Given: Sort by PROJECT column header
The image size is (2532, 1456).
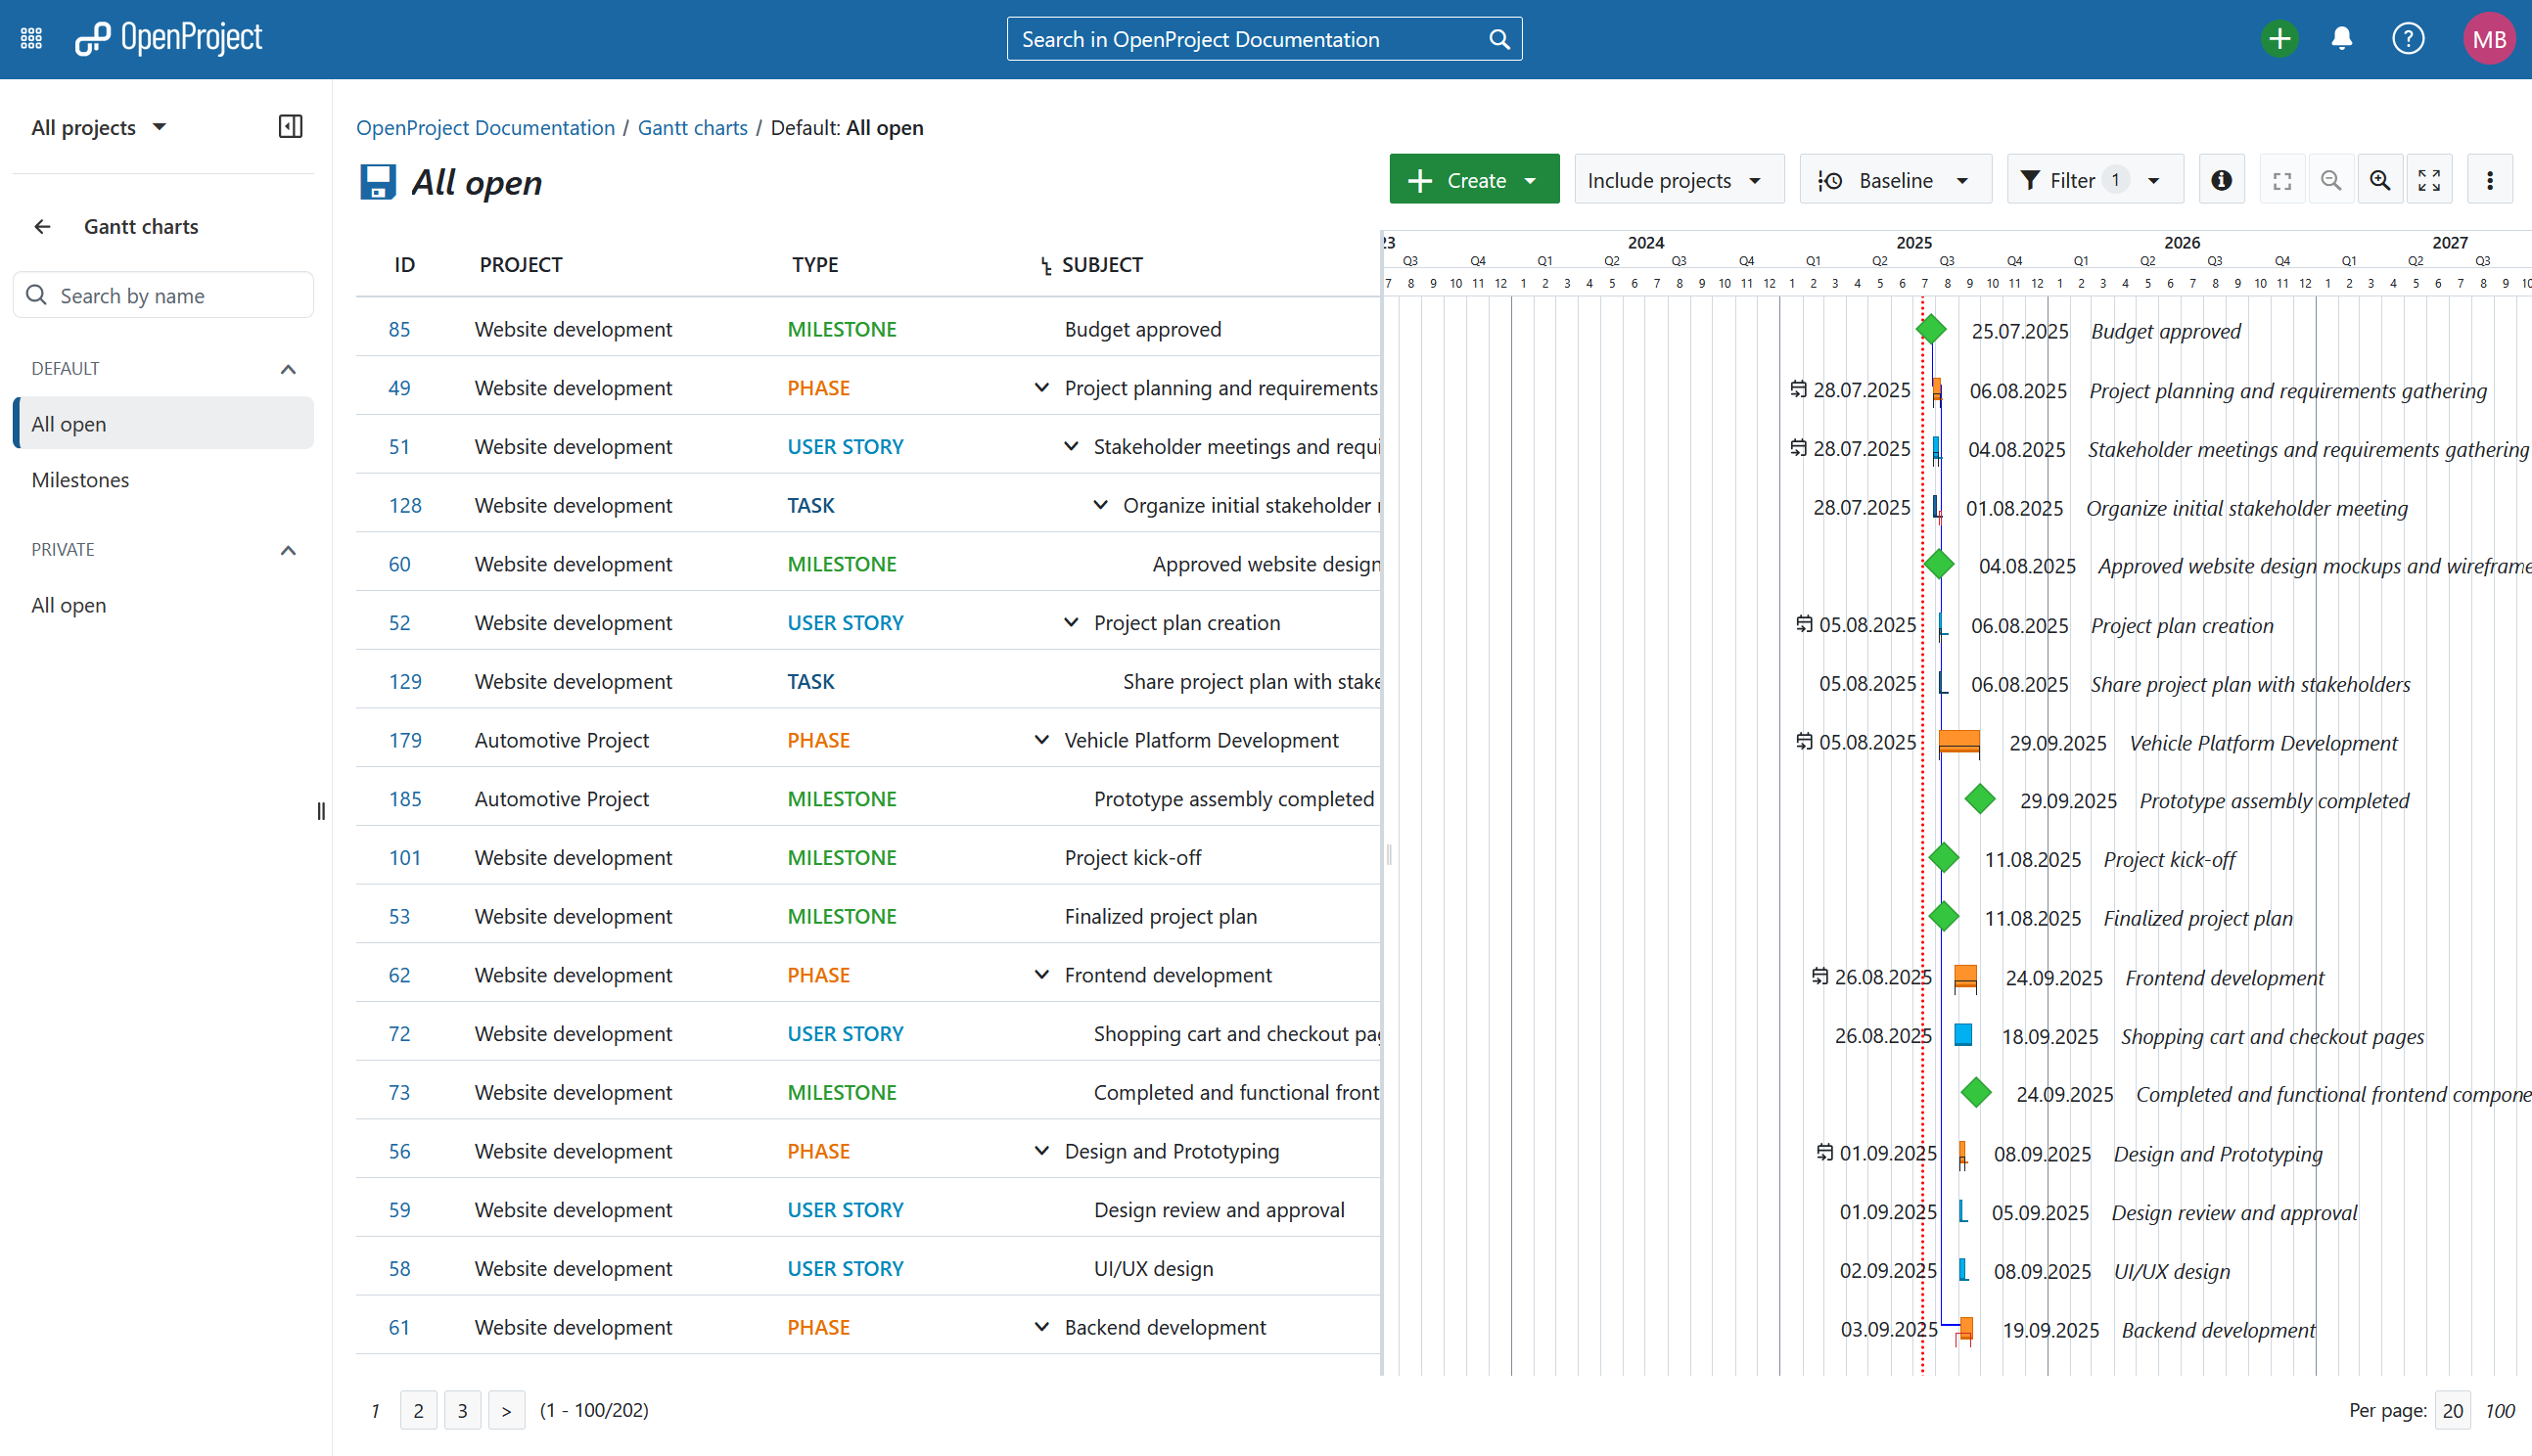Looking at the screenshot, I should coord(520,265).
